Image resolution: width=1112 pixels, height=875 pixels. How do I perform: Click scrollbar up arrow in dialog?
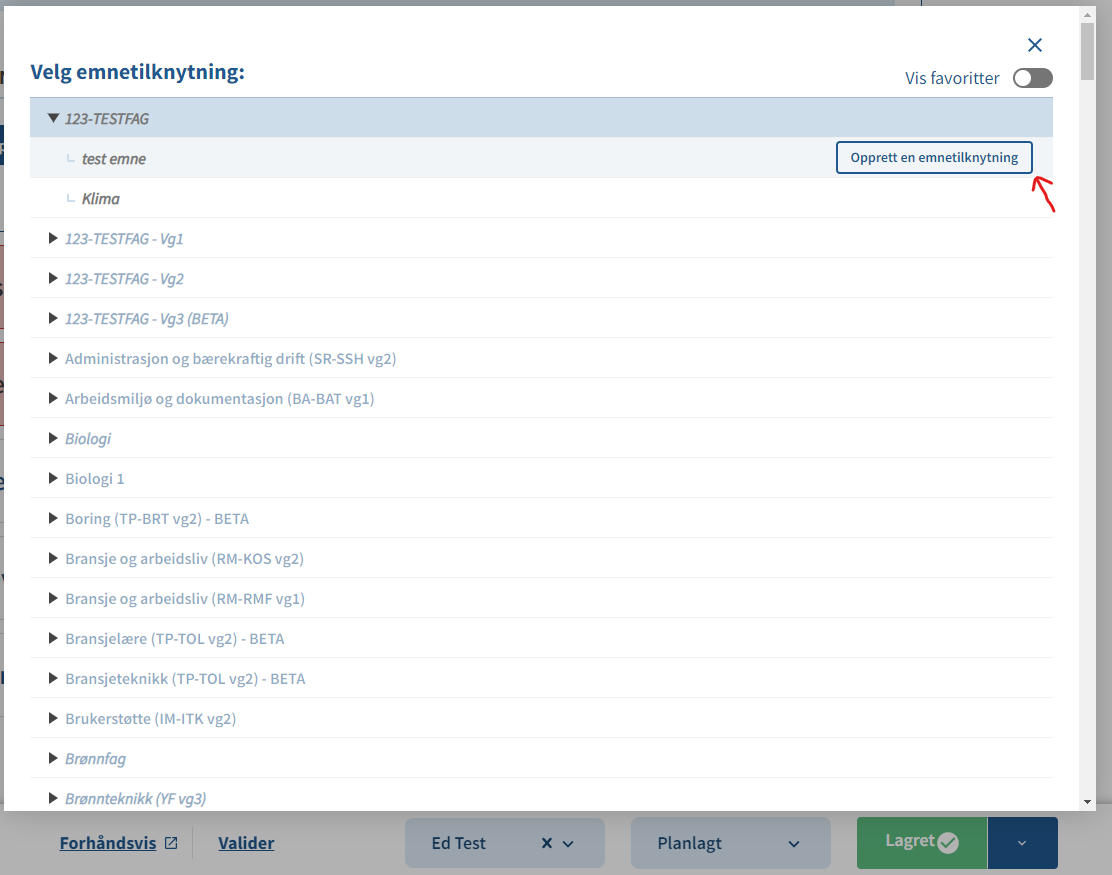point(1087,14)
